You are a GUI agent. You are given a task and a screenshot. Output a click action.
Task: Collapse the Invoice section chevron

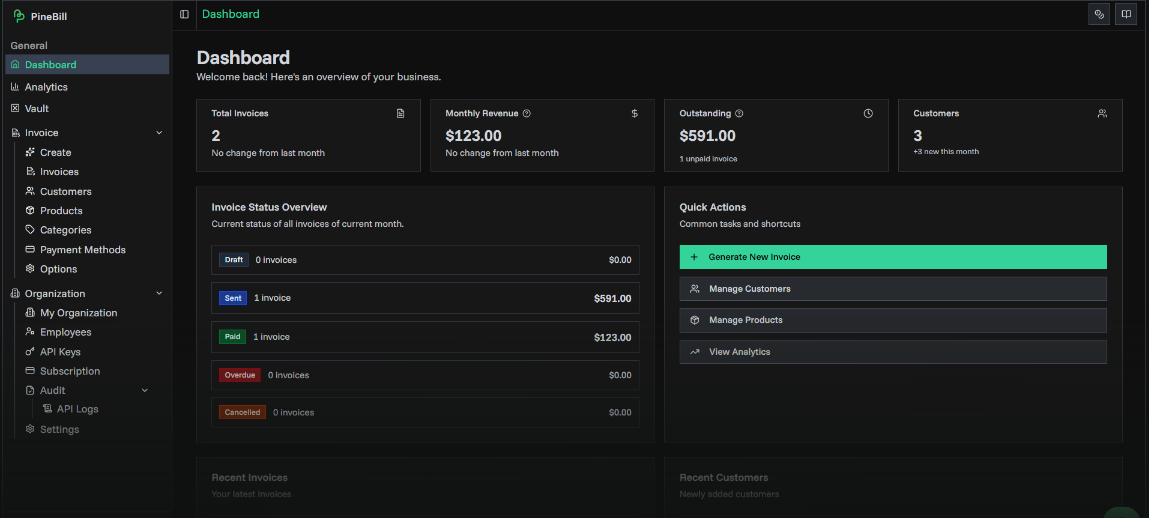(159, 133)
